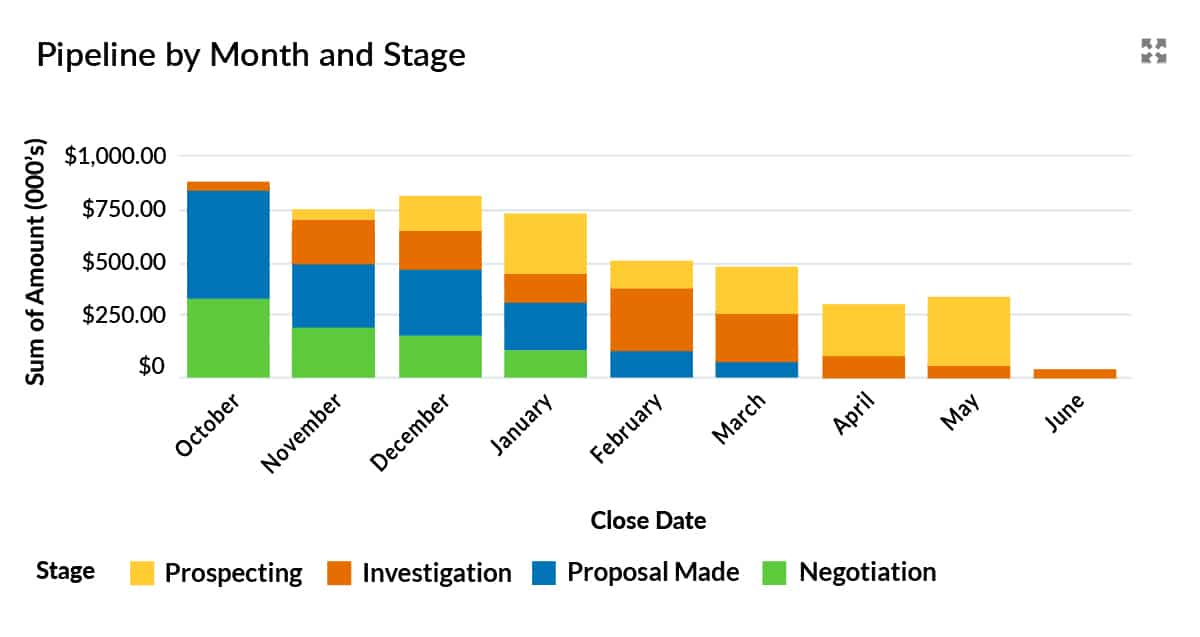Toggle the Investigation legend series

point(436,573)
